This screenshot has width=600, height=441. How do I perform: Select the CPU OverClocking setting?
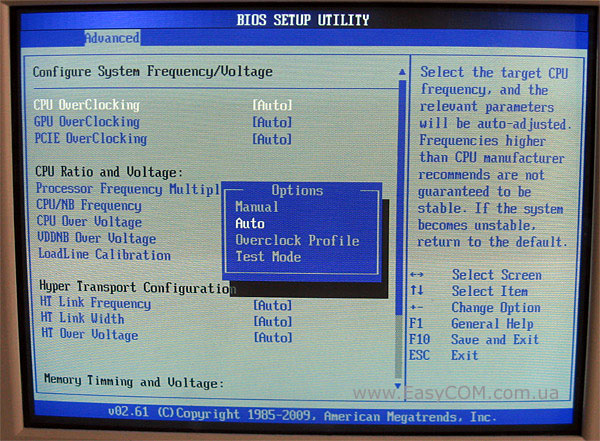(x=87, y=105)
